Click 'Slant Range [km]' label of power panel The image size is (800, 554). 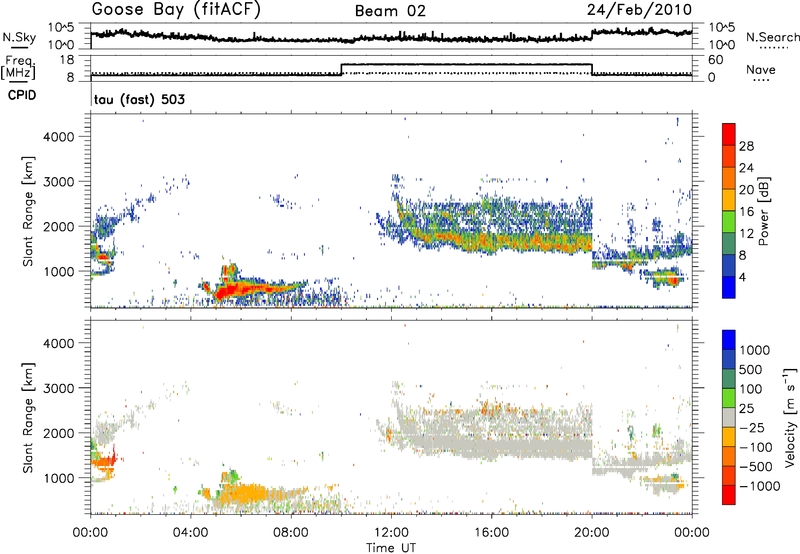coord(28,211)
